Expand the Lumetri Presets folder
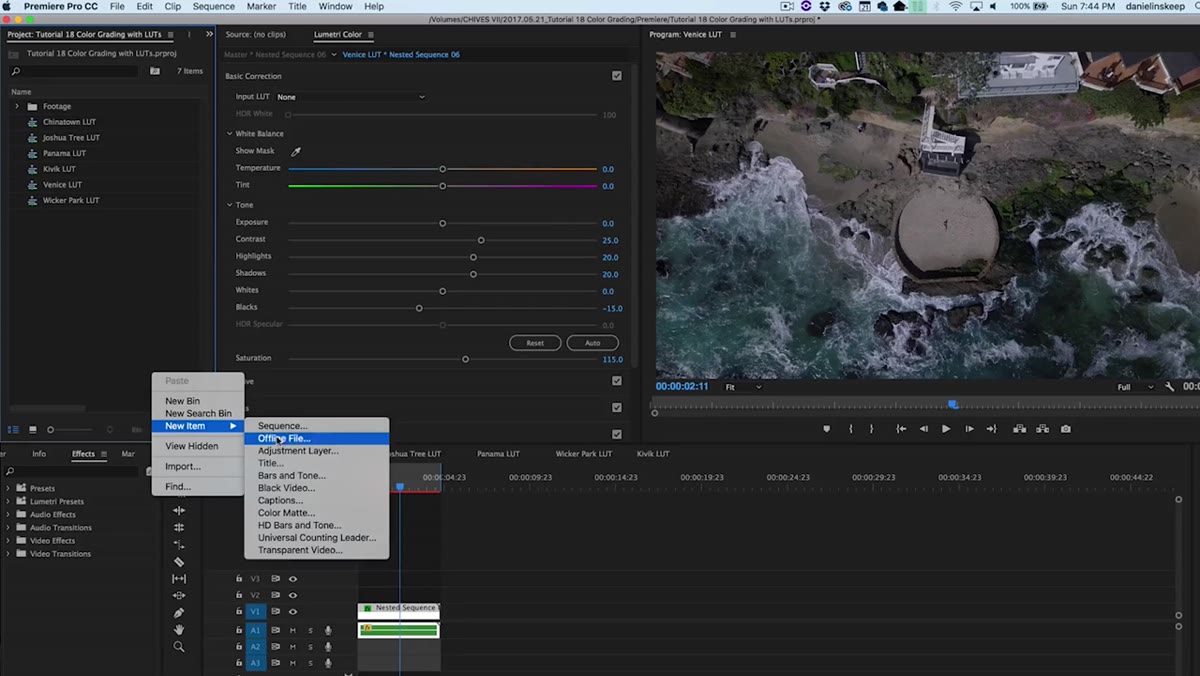Viewport: 1200px width, 676px height. [x=9, y=501]
